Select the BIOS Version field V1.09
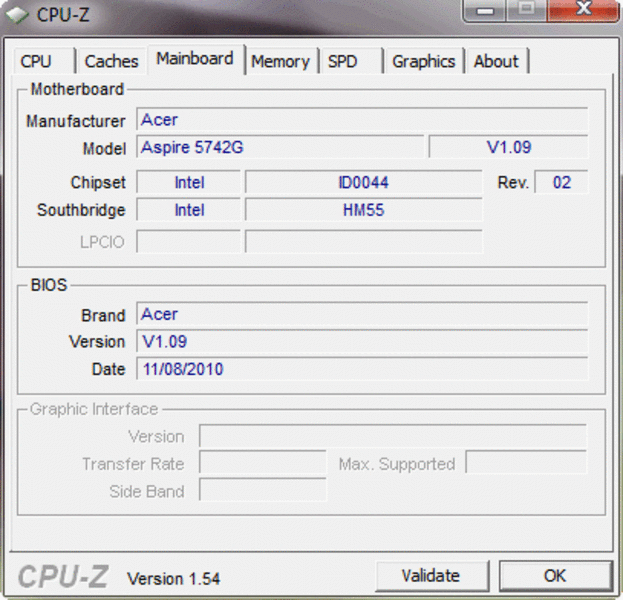 coord(362,341)
